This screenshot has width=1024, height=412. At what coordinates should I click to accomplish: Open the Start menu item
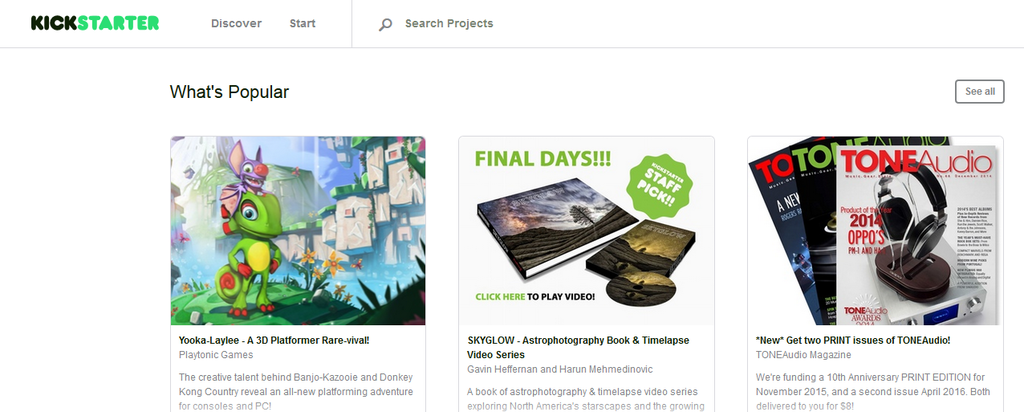coord(302,24)
